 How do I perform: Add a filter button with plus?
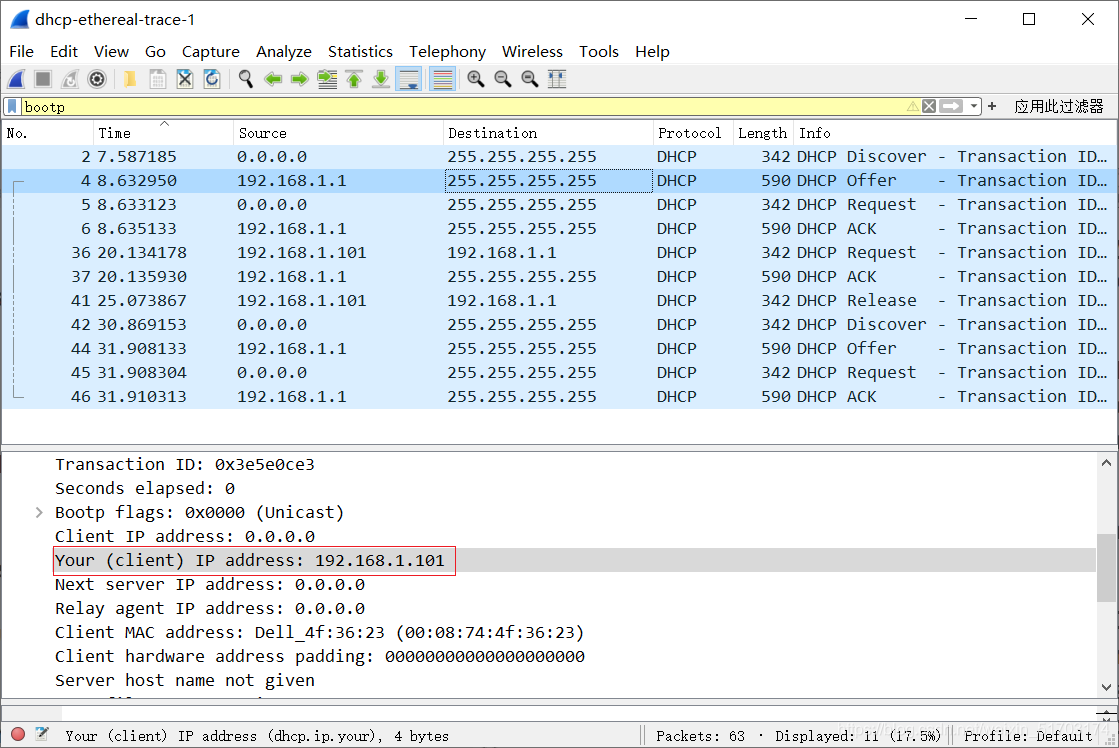pos(991,106)
